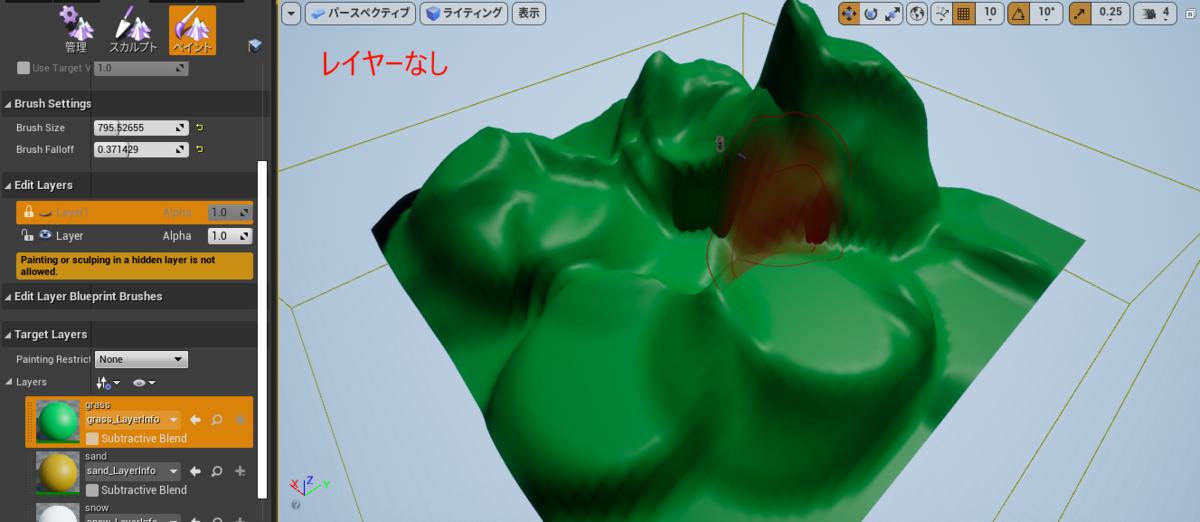Open the grid snap size 10 dropdown
This screenshot has width=1200, height=522.
point(990,13)
